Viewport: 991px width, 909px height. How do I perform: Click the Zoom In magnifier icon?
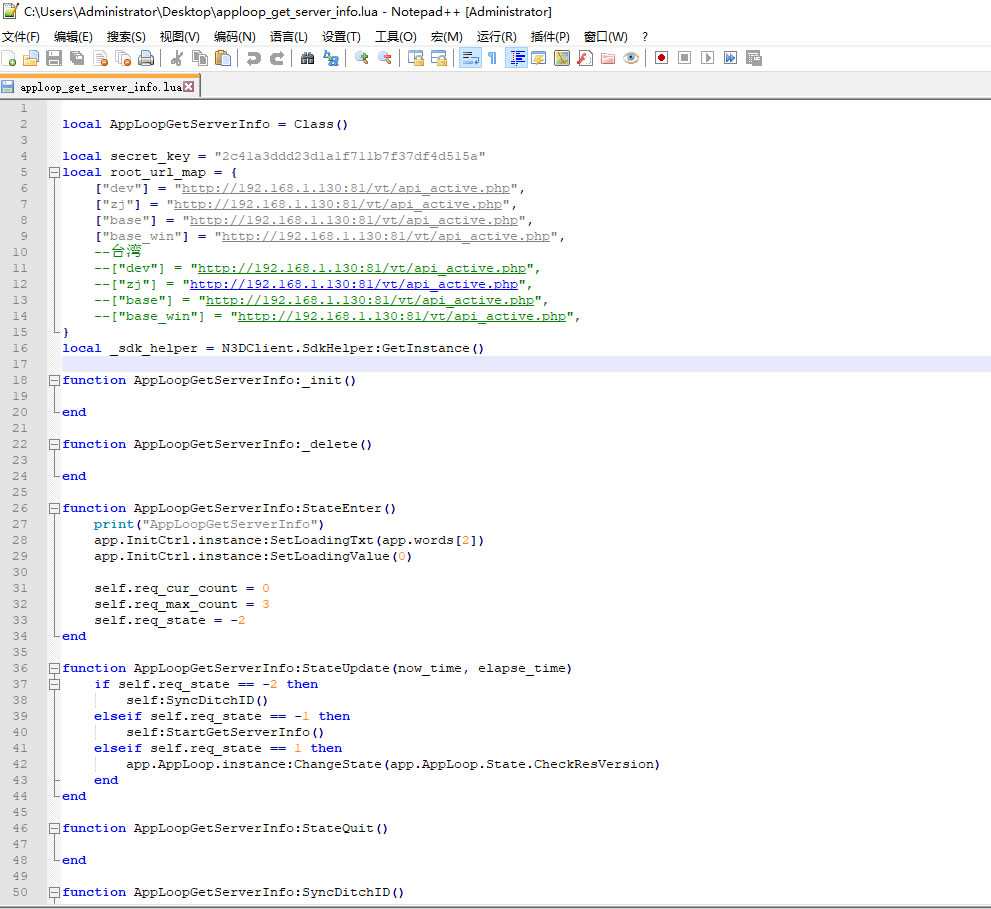[x=361, y=59]
